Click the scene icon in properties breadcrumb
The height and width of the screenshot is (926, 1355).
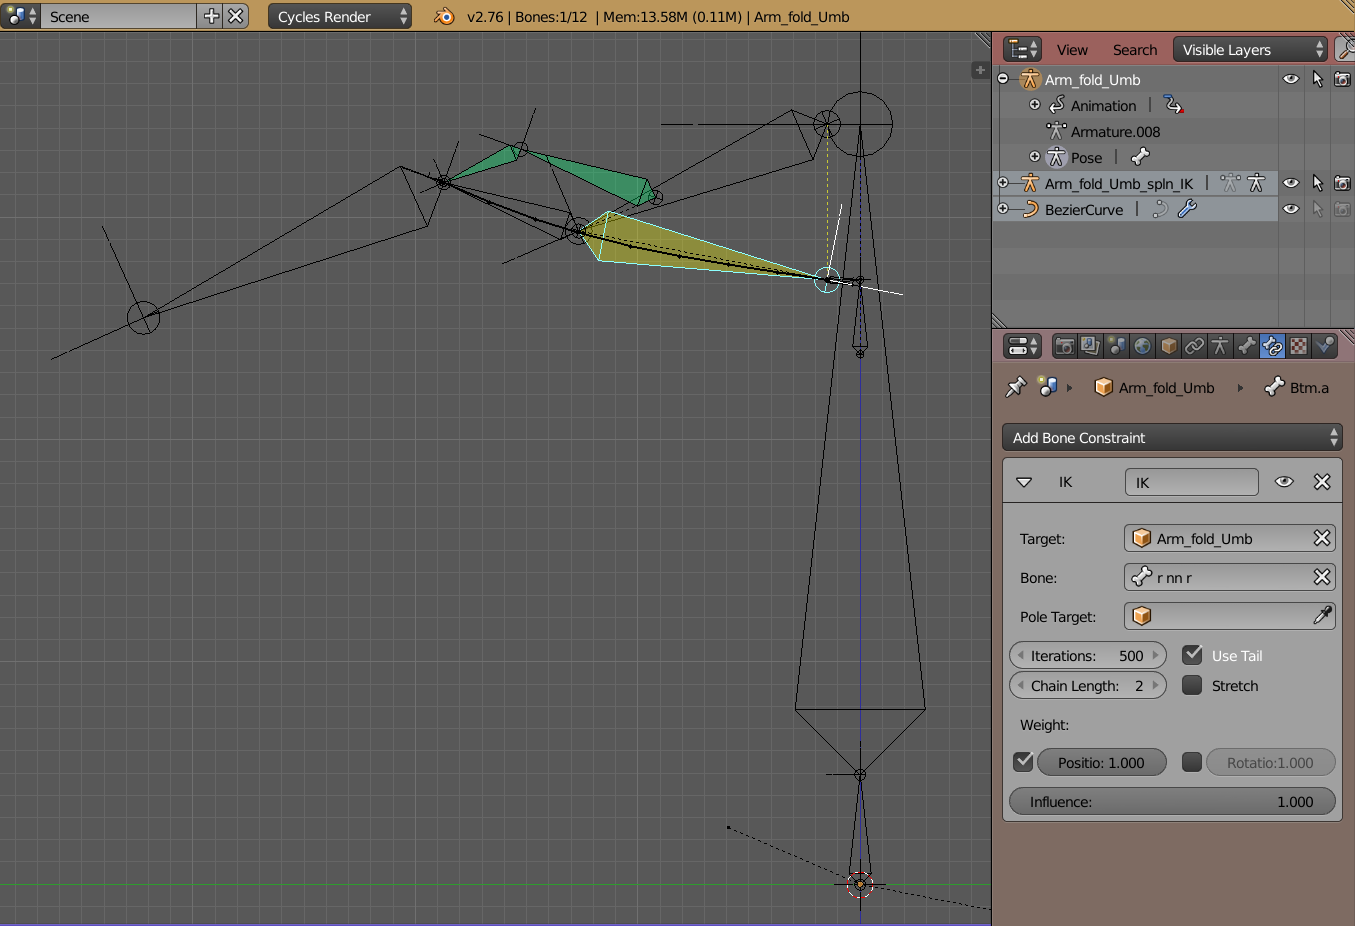tap(1047, 387)
